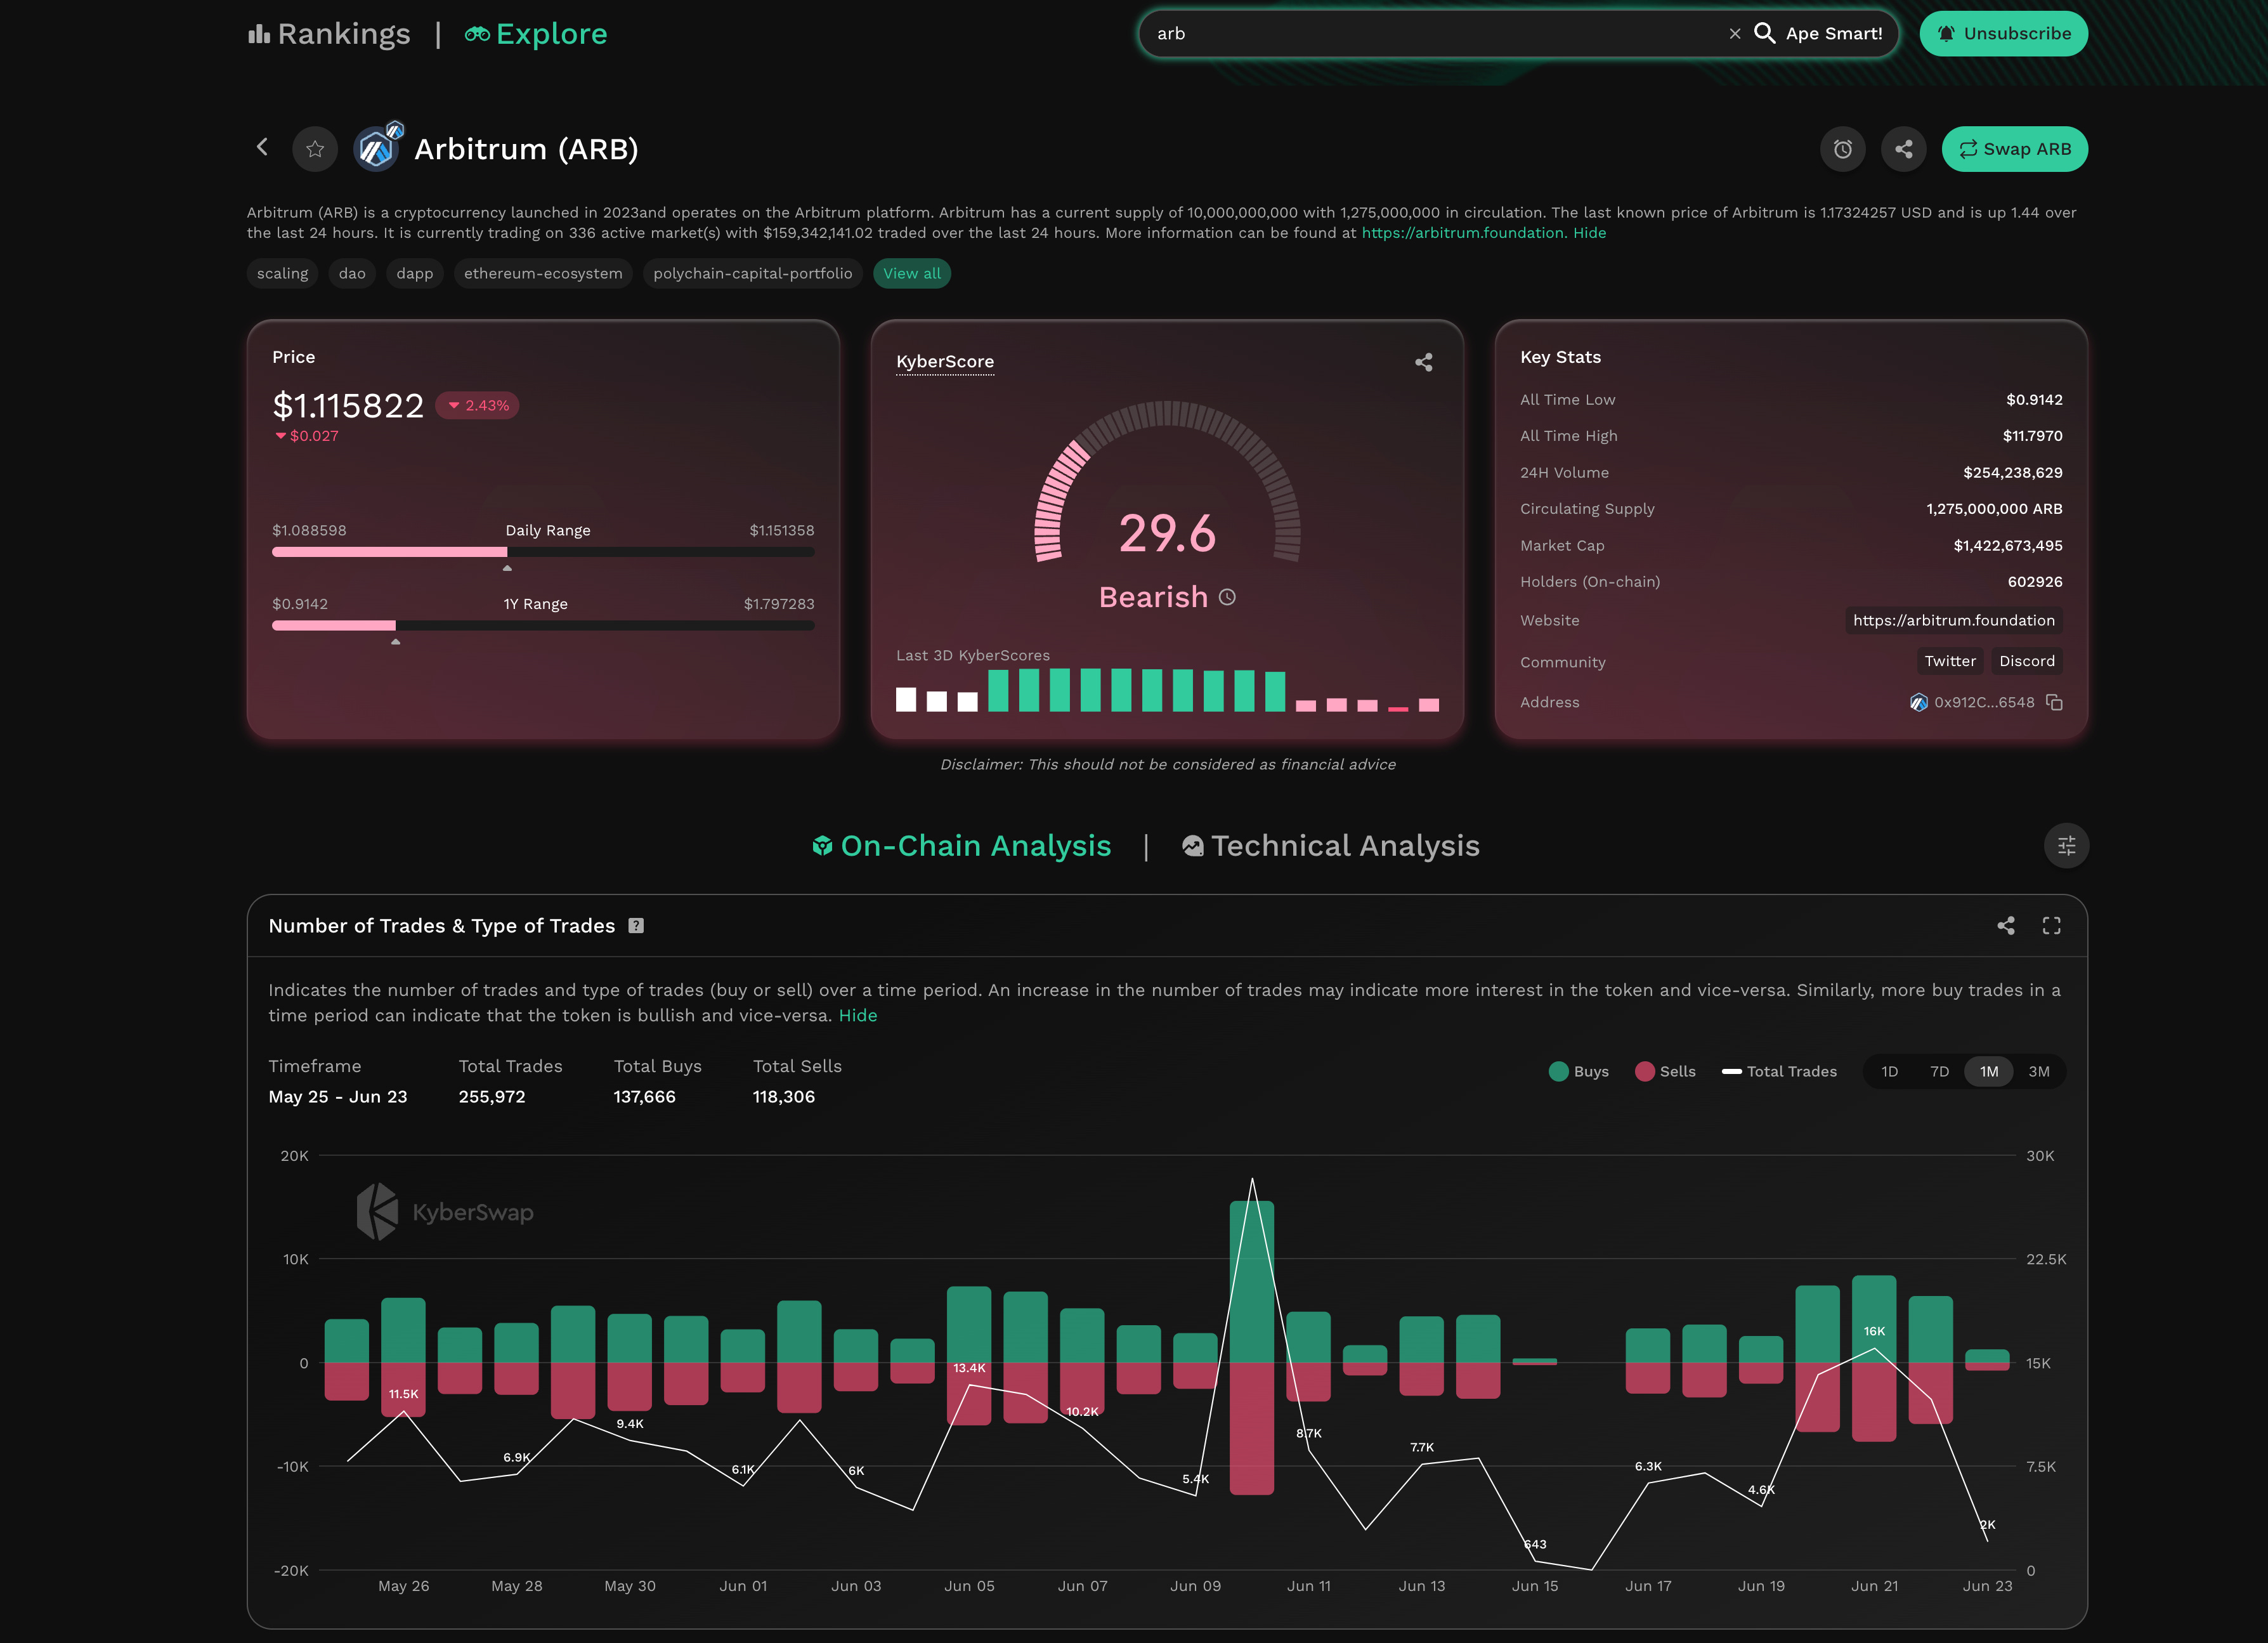Set a price alert using the alarm icon
Image resolution: width=2268 pixels, height=1643 pixels.
pyautogui.click(x=1843, y=148)
